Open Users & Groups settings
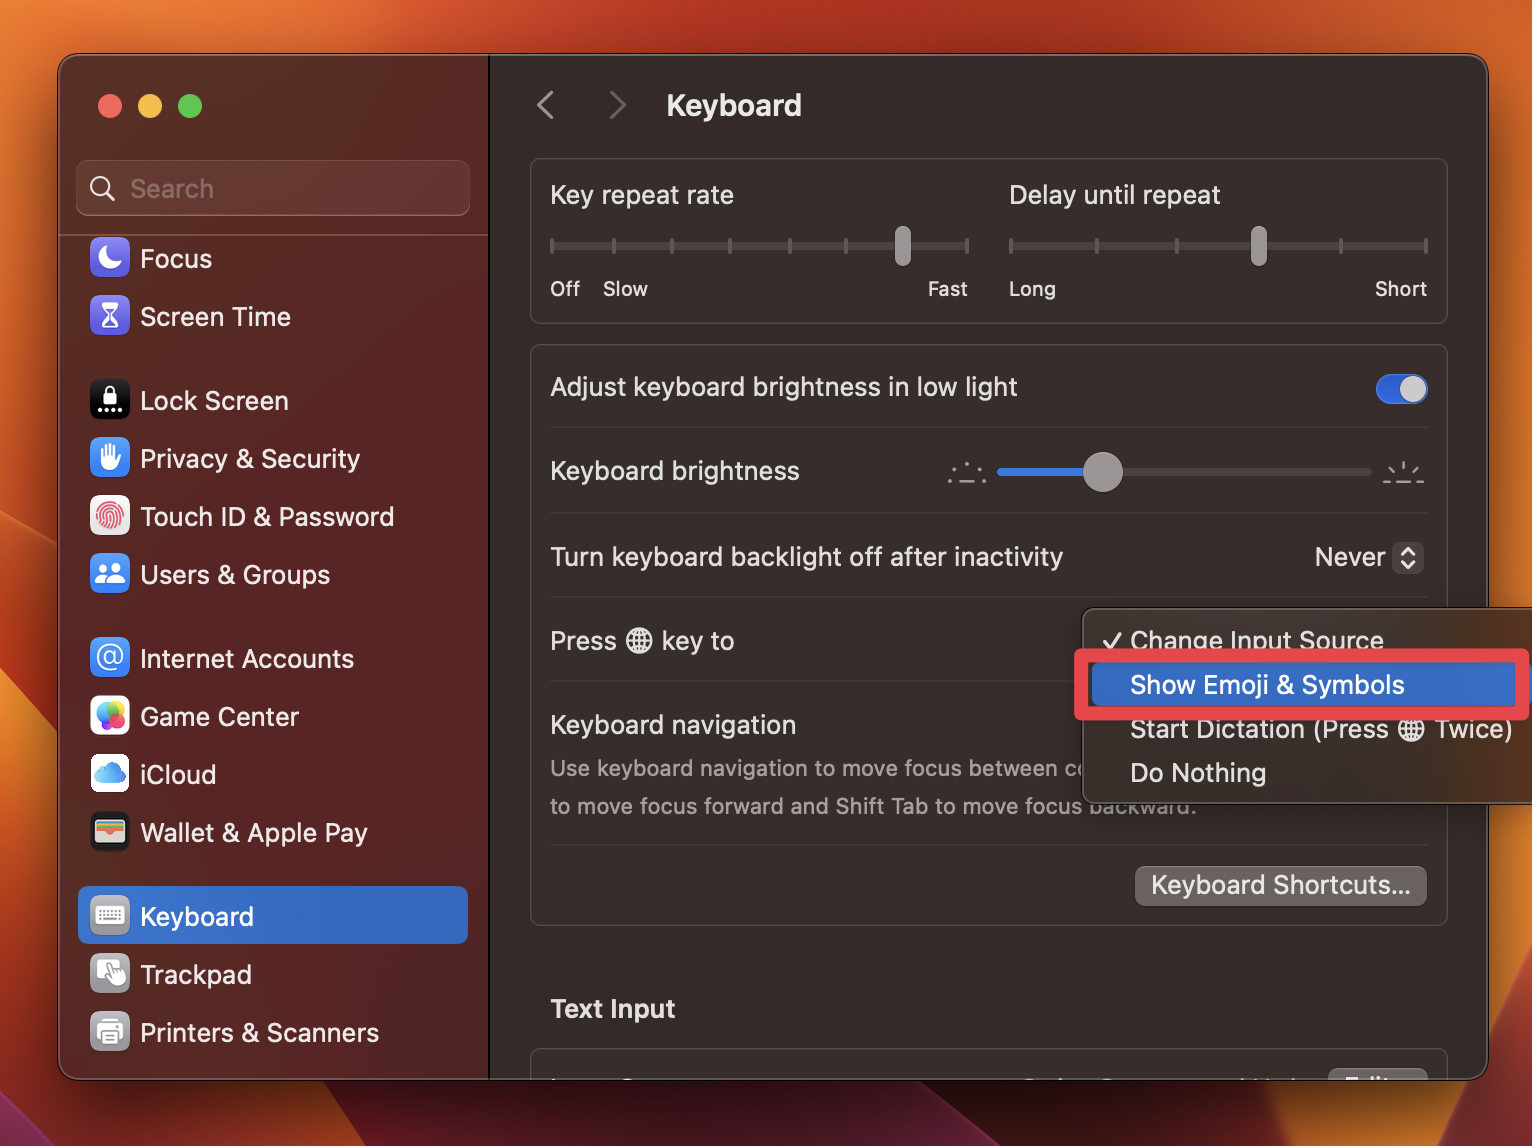This screenshot has width=1532, height=1146. pyautogui.click(x=235, y=574)
